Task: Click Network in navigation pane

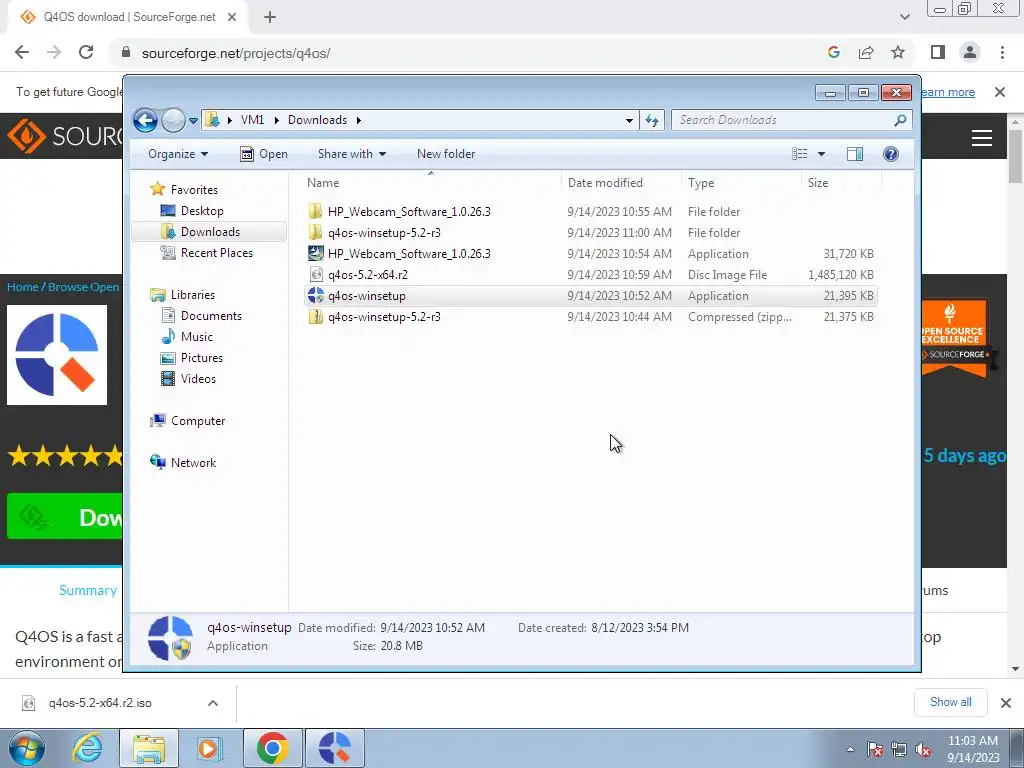Action: (193, 463)
